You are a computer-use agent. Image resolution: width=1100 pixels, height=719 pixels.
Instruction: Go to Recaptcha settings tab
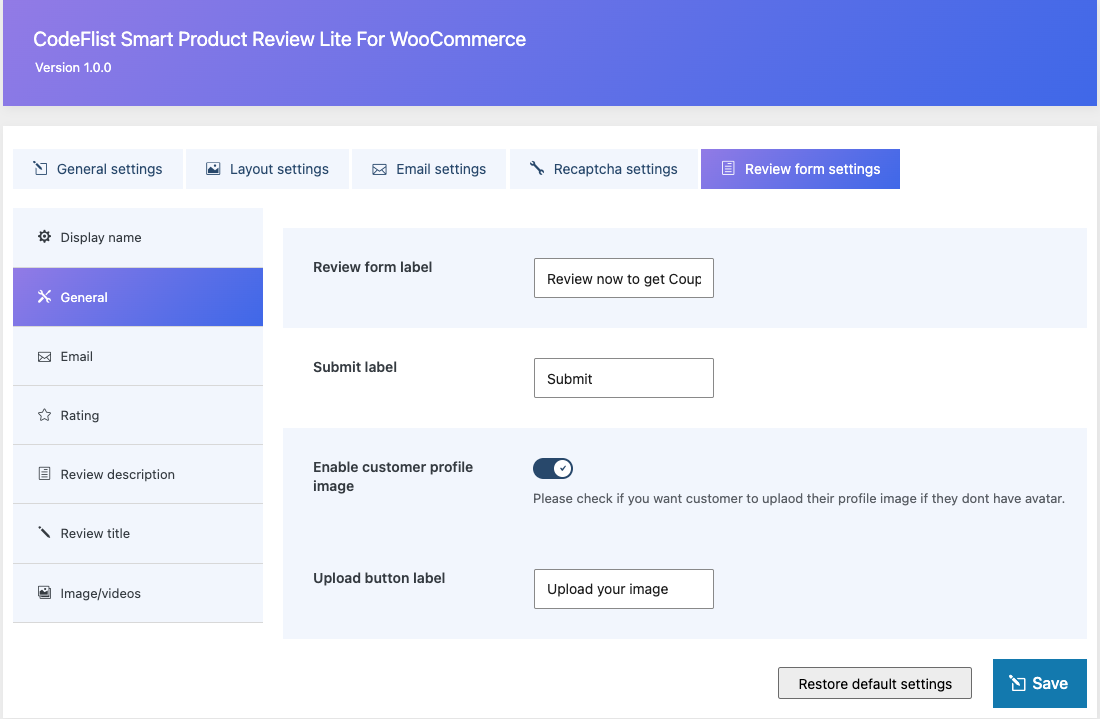click(x=603, y=169)
